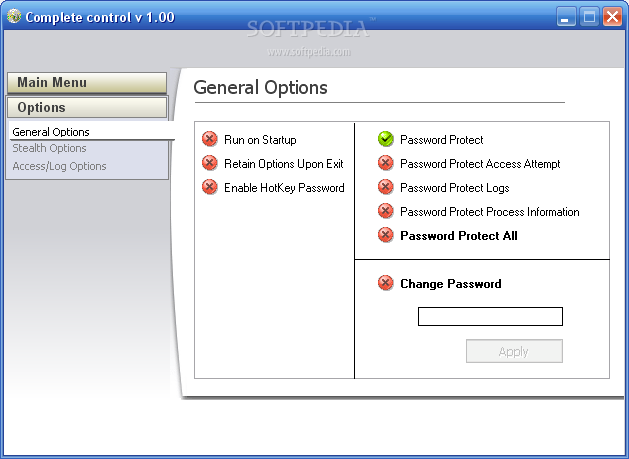Image resolution: width=629 pixels, height=459 pixels.
Task: Open Access/Log Options in the sidebar
Action: [59, 166]
